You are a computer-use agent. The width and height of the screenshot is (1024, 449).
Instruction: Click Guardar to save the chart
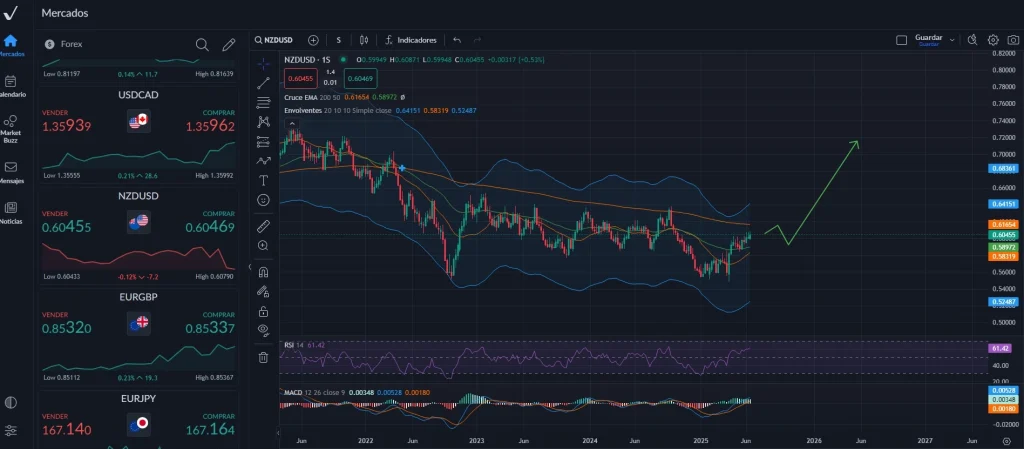click(929, 40)
